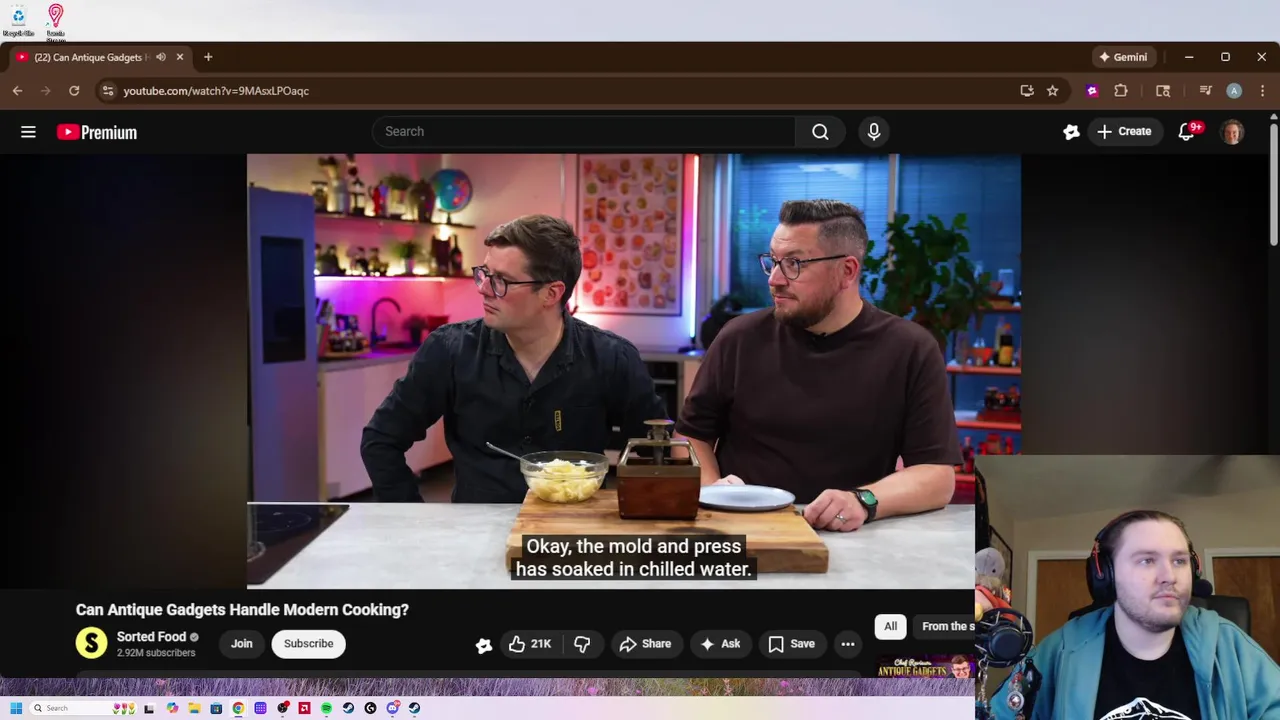Click sparkle icon left of like button
The width and height of the screenshot is (1280, 720).
point(484,645)
